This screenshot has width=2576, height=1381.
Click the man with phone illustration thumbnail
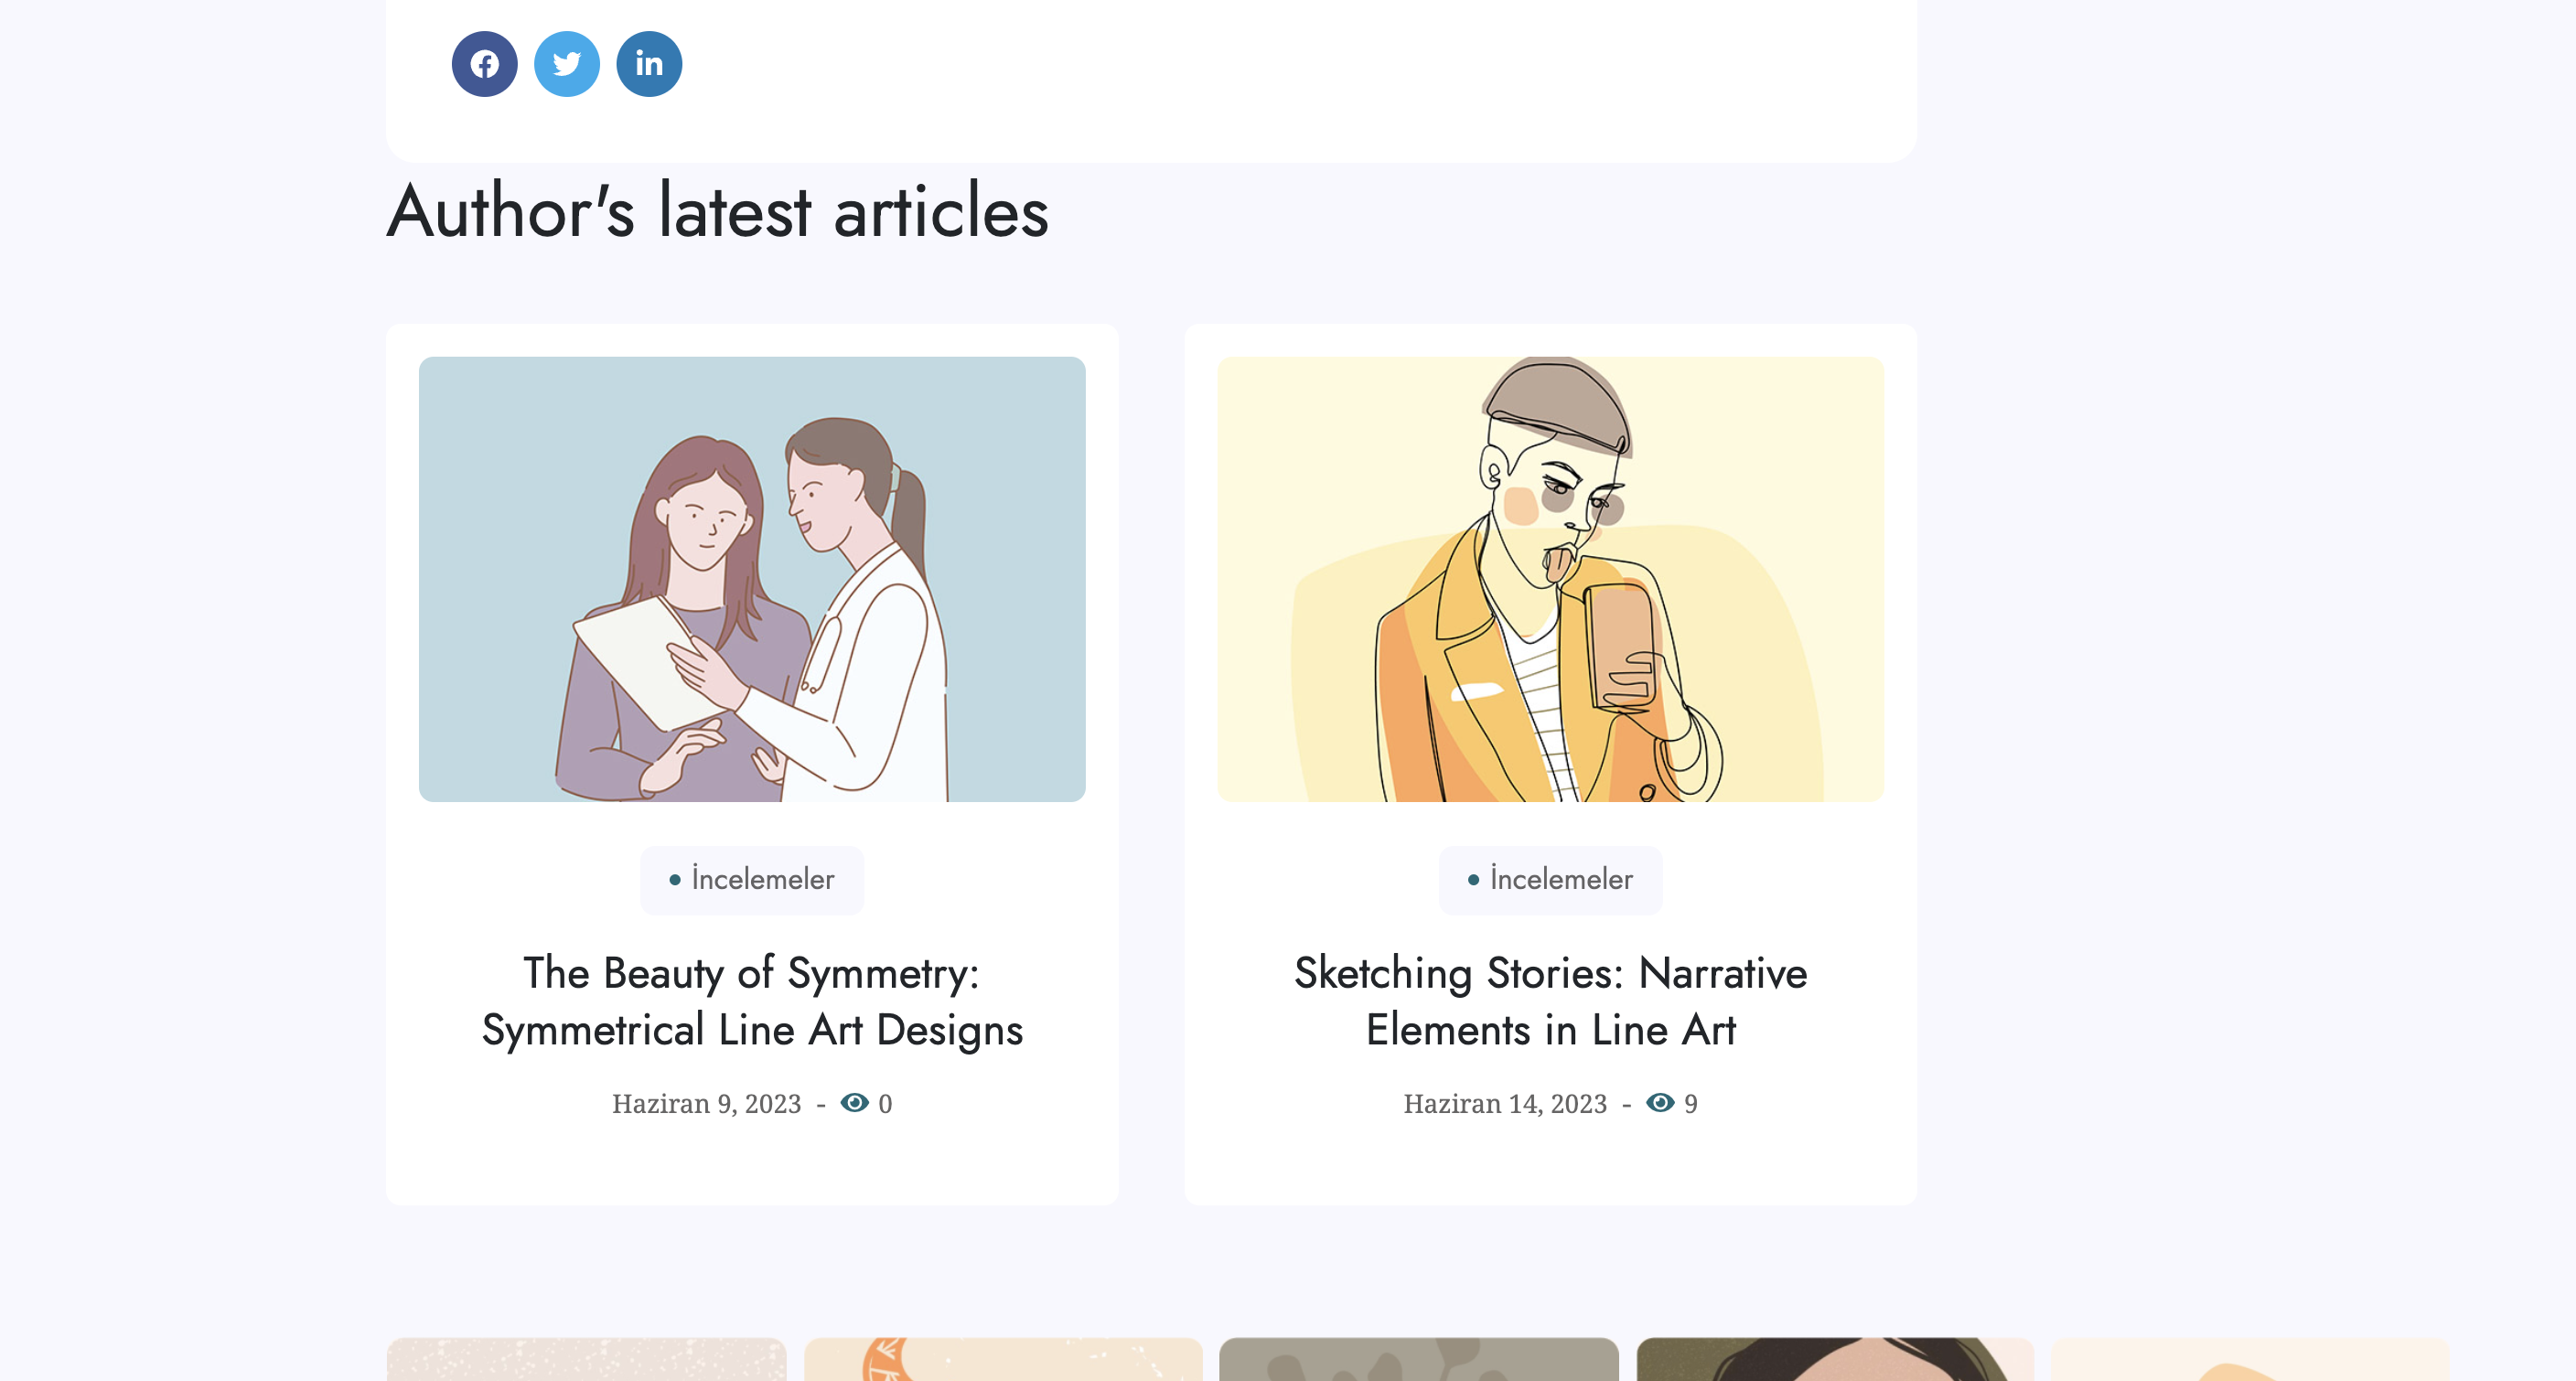pos(1550,579)
